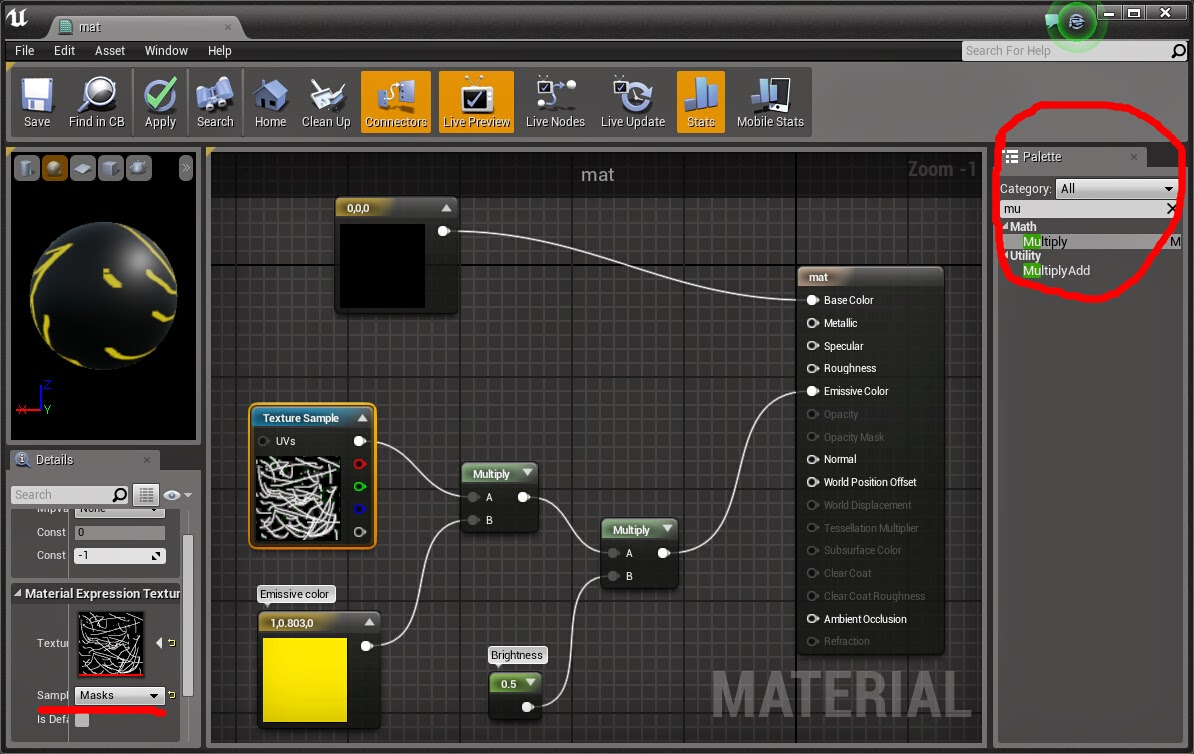Viewport: 1194px width, 754px height.
Task: Open the Sampler Type Masks dropdown
Action: (x=118, y=695)
